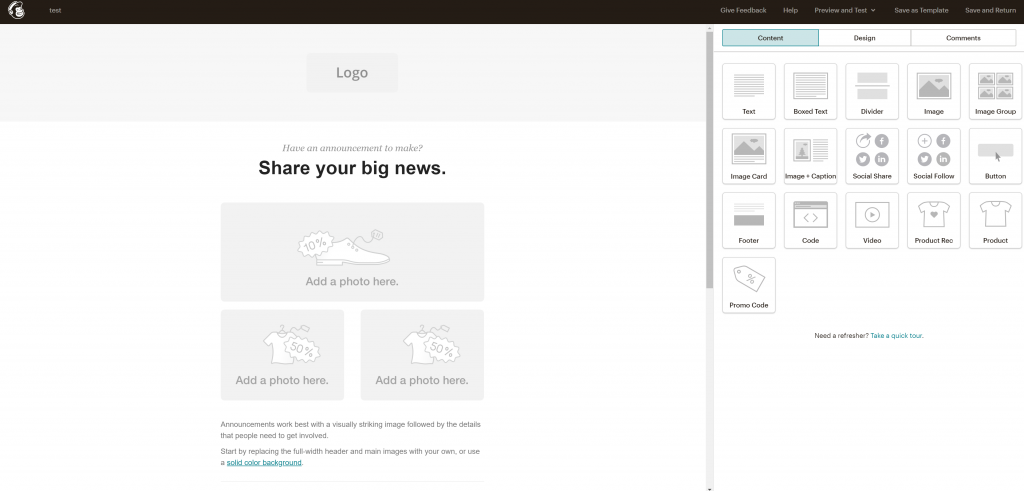Switch to the Design tab
This screenshot has height=491, width=1024.
coord(864,38)
